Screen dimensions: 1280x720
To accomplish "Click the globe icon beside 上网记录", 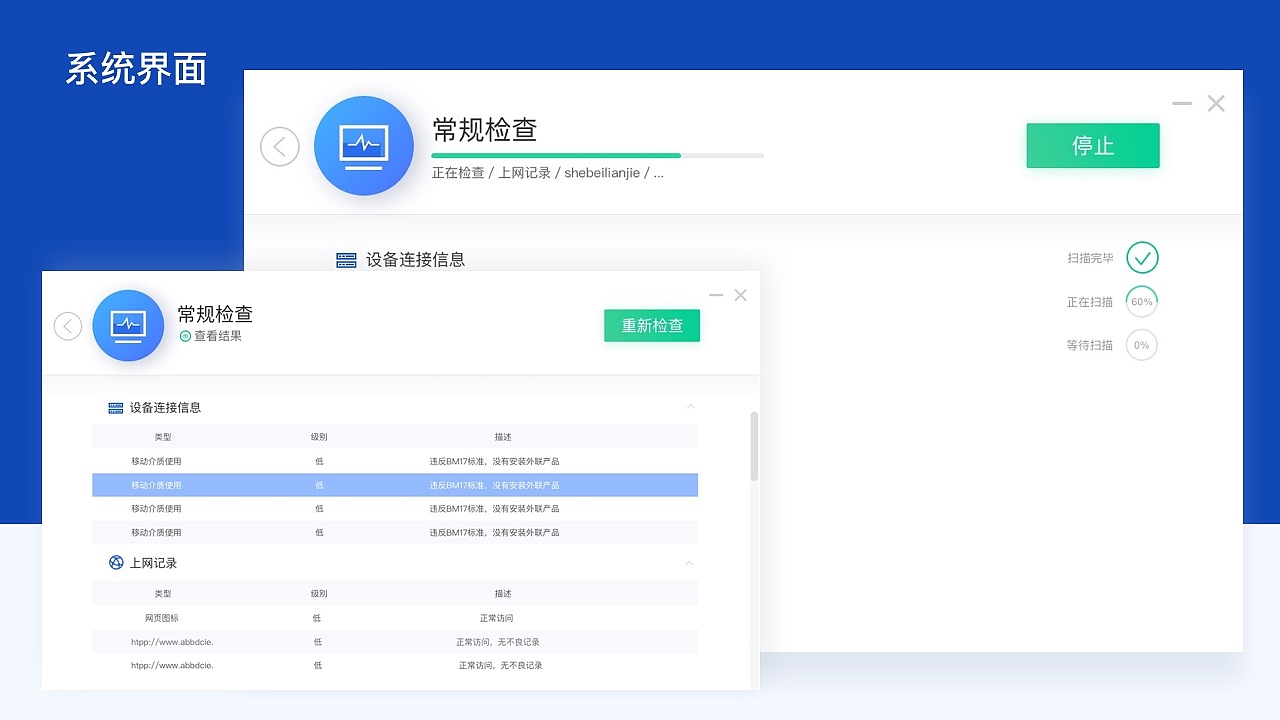I will tap(116, 562).
